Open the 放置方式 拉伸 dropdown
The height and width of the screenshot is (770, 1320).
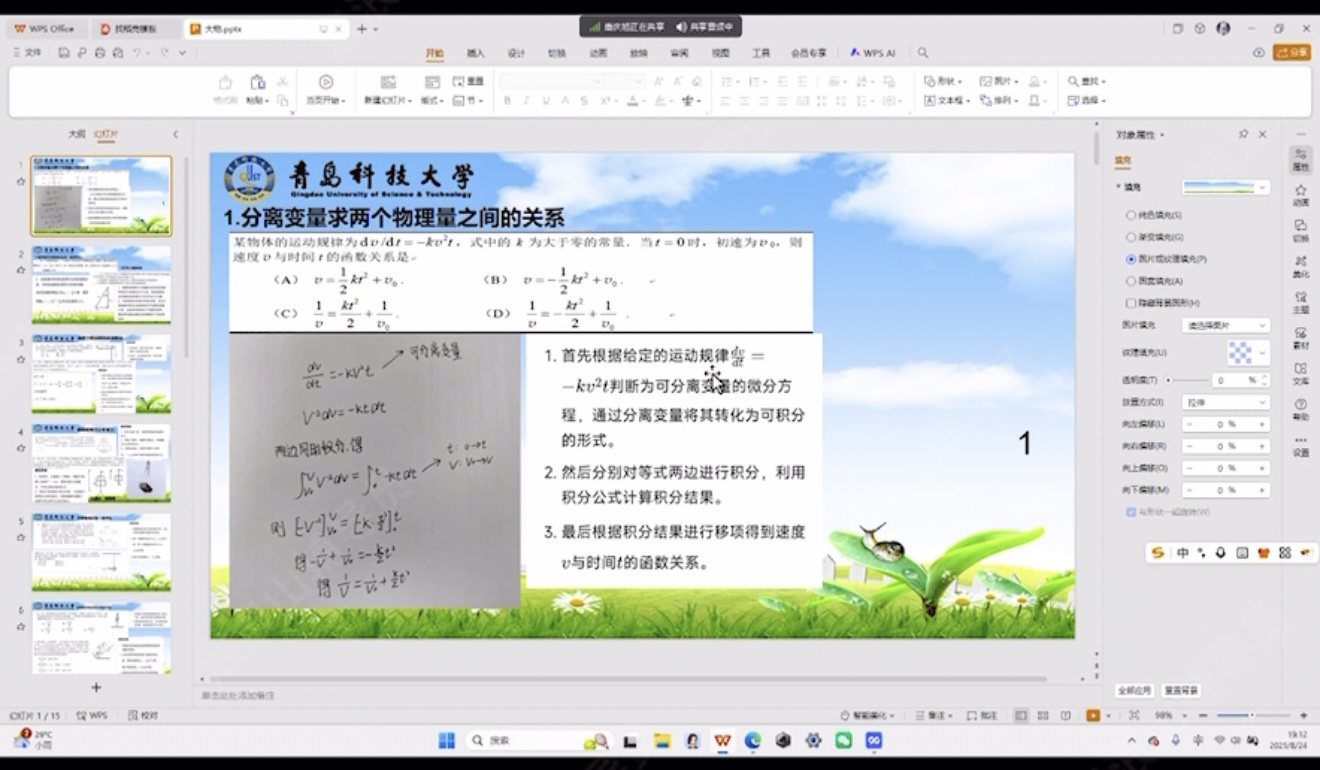click(1226, 402)
